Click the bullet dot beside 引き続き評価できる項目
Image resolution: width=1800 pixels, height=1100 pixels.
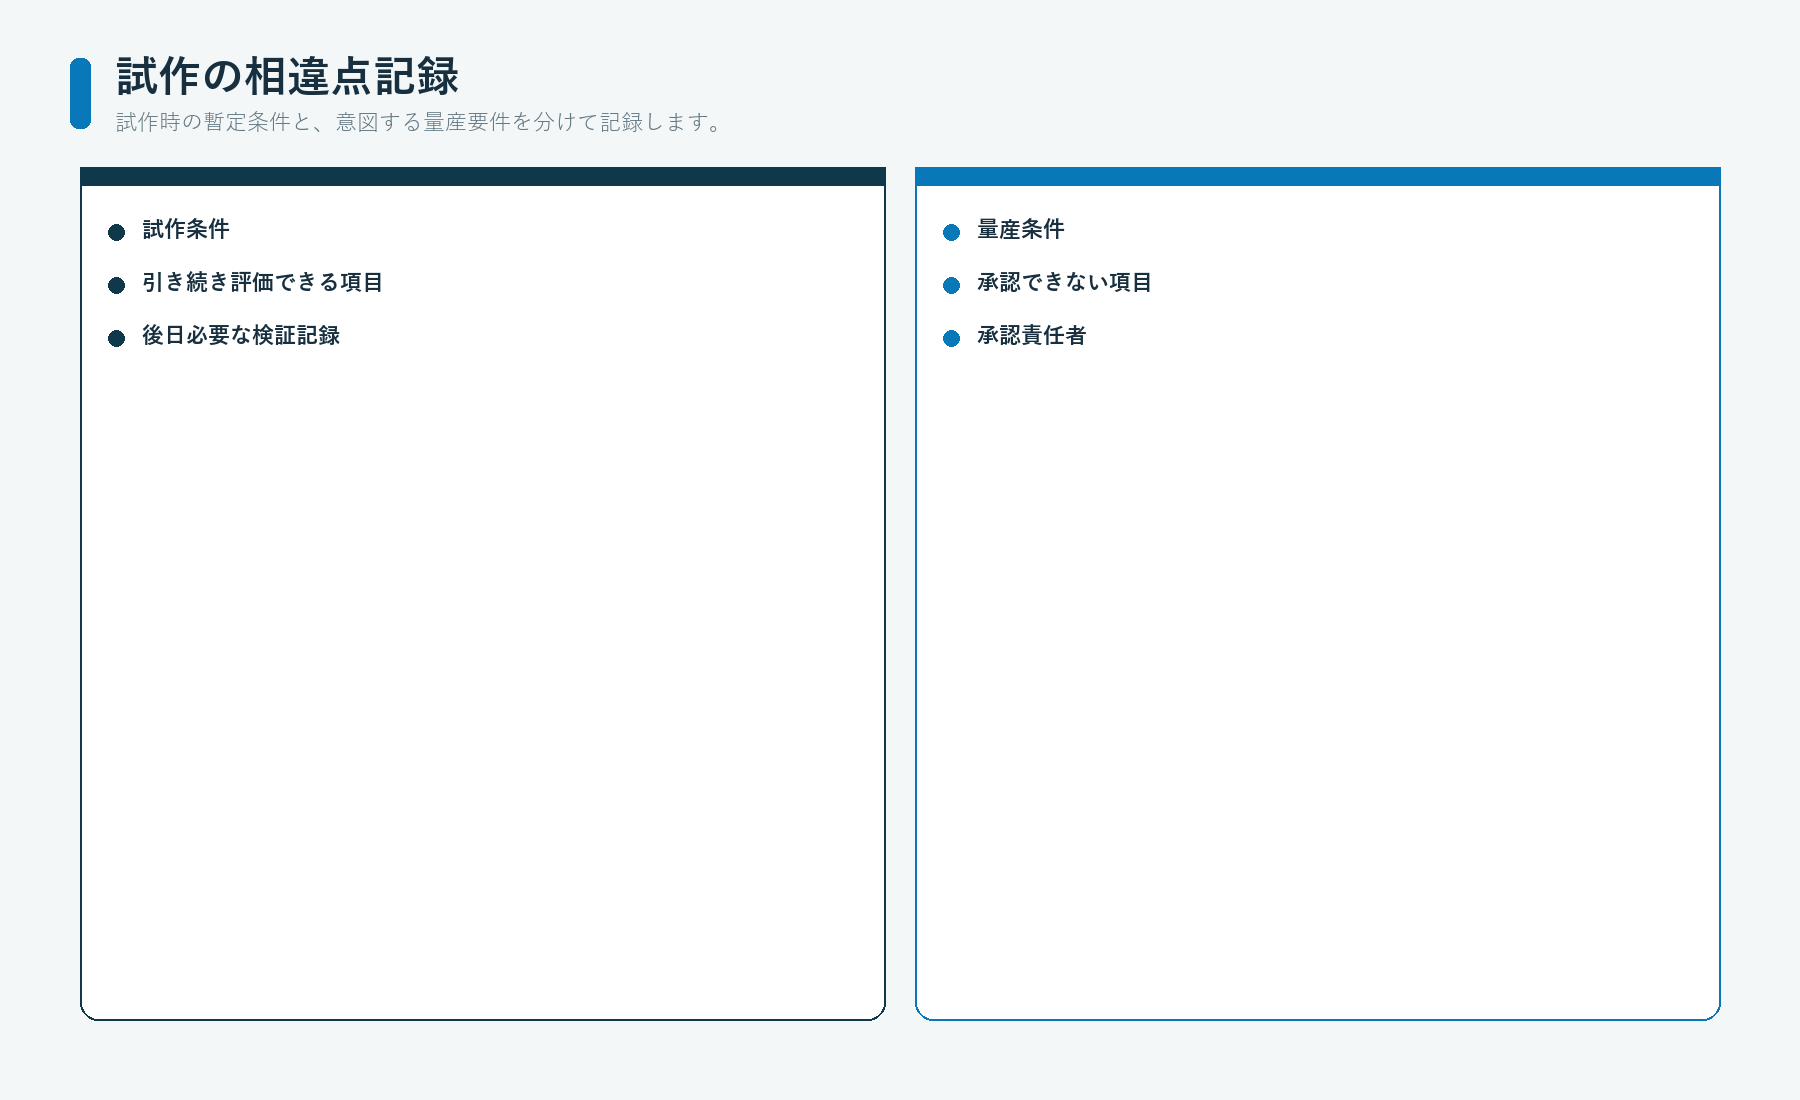coord(116,285)
